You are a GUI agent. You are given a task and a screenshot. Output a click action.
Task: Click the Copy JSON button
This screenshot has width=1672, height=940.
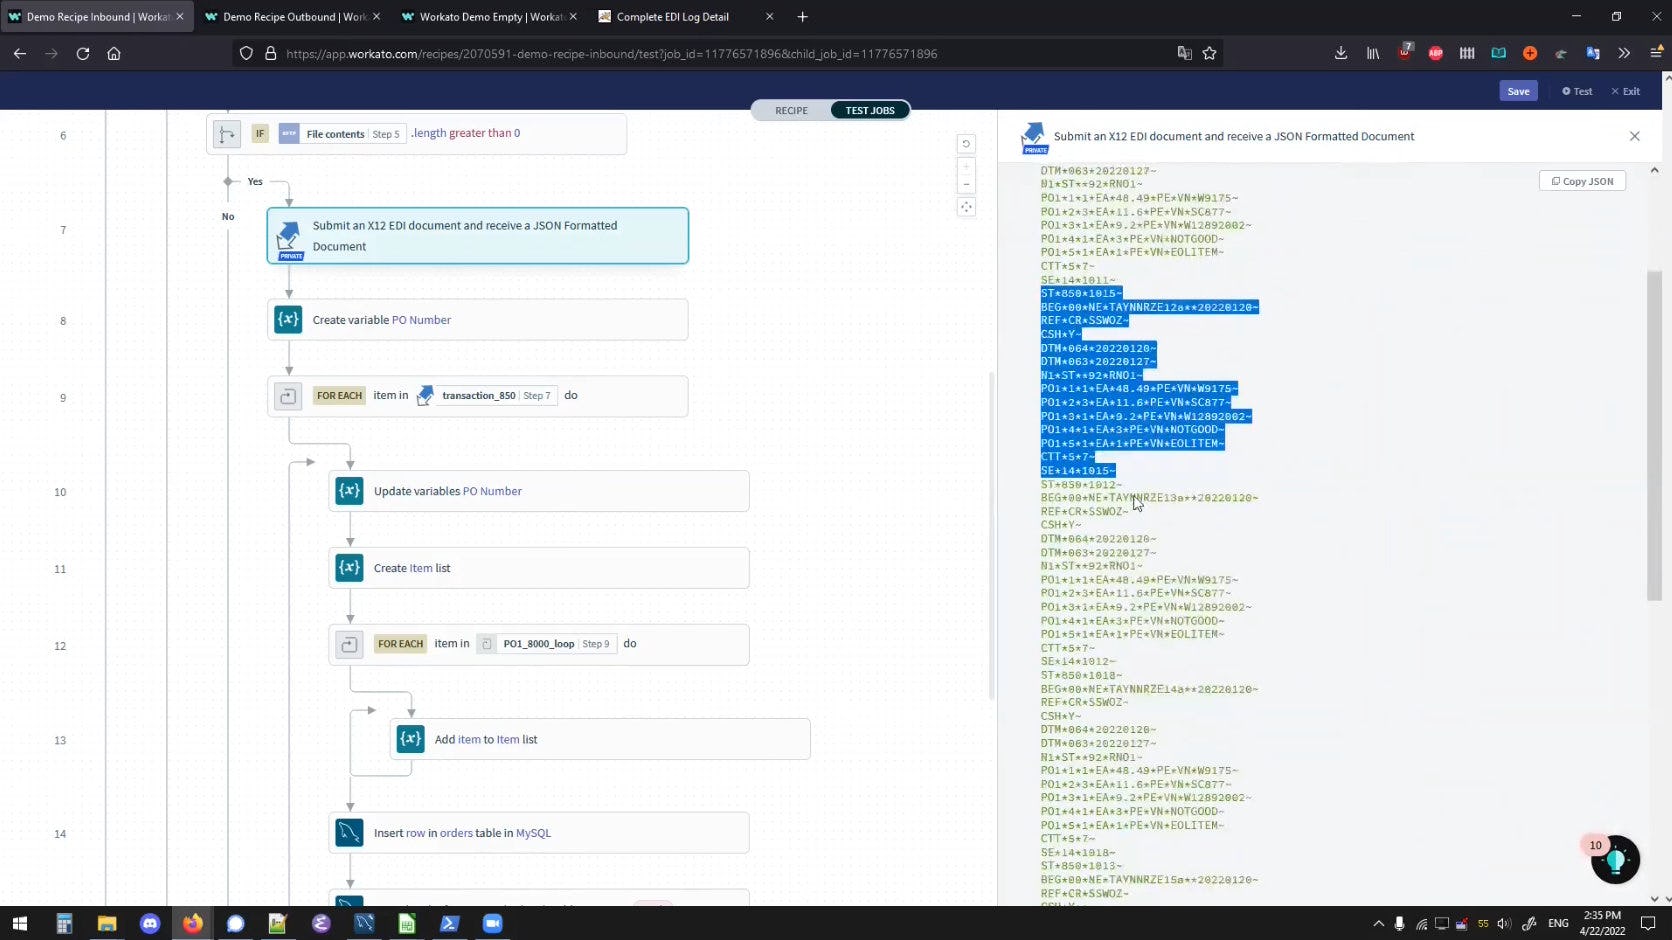click(1581, 181)
